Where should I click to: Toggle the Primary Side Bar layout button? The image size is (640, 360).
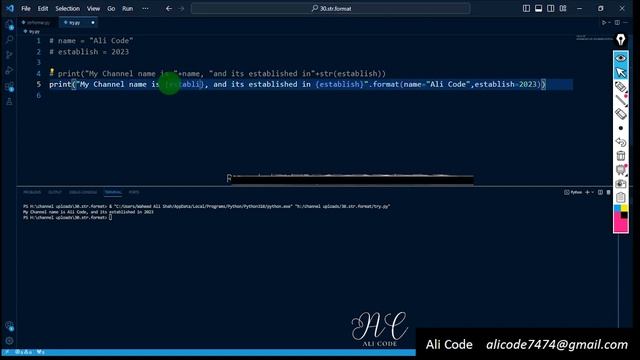527,8
